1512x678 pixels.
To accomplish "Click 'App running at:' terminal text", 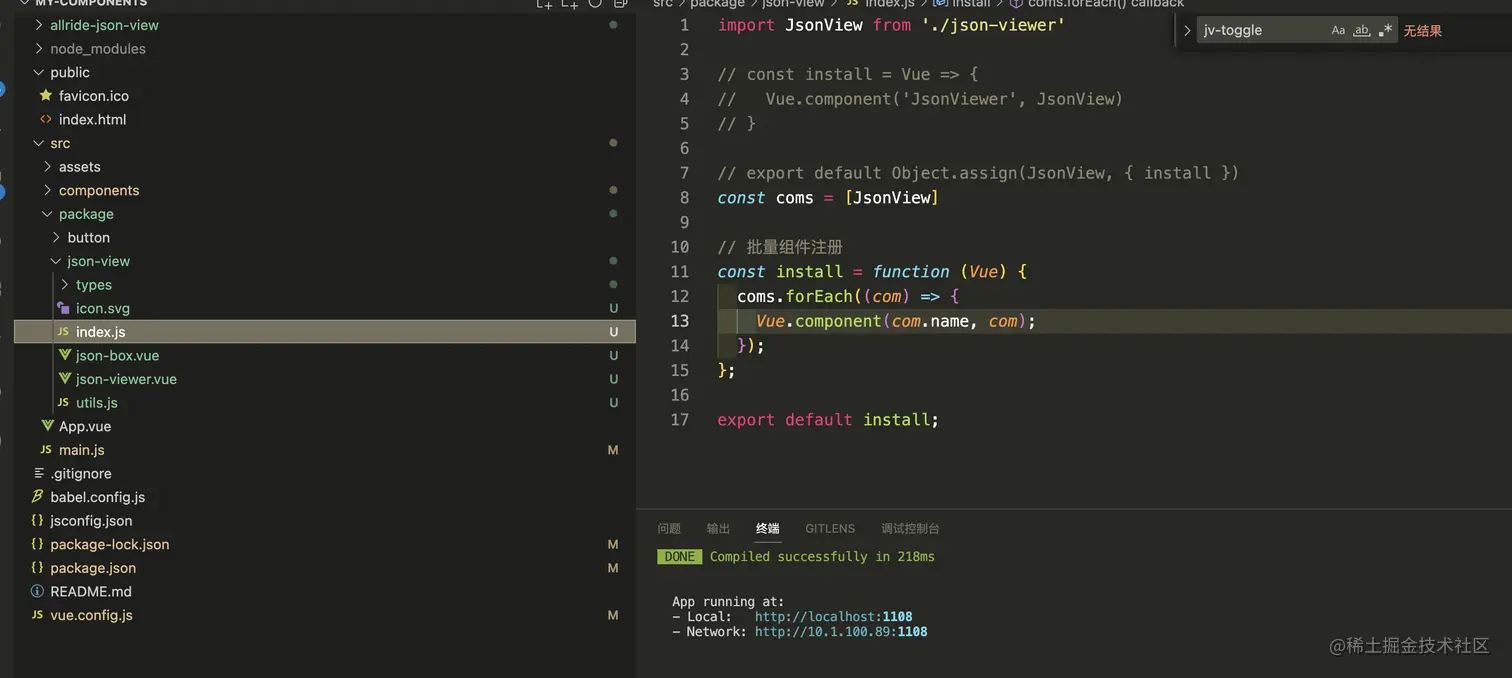I will [728, 602].
